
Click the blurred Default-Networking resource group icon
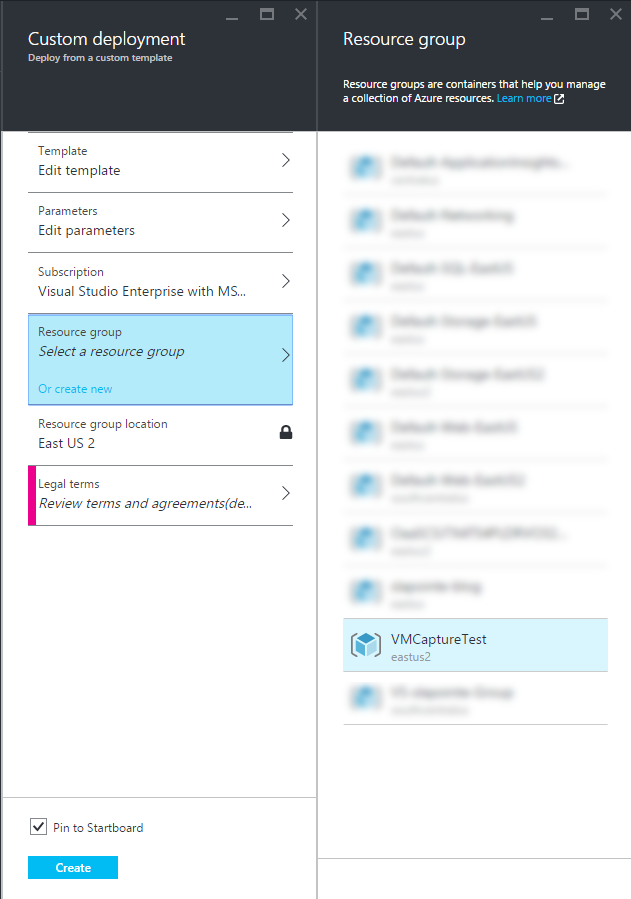coord(366,221)
